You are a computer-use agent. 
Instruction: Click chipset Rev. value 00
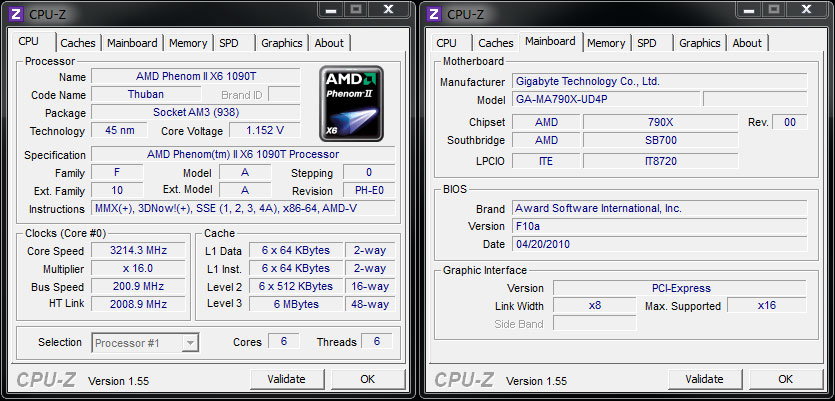point(790,122)
